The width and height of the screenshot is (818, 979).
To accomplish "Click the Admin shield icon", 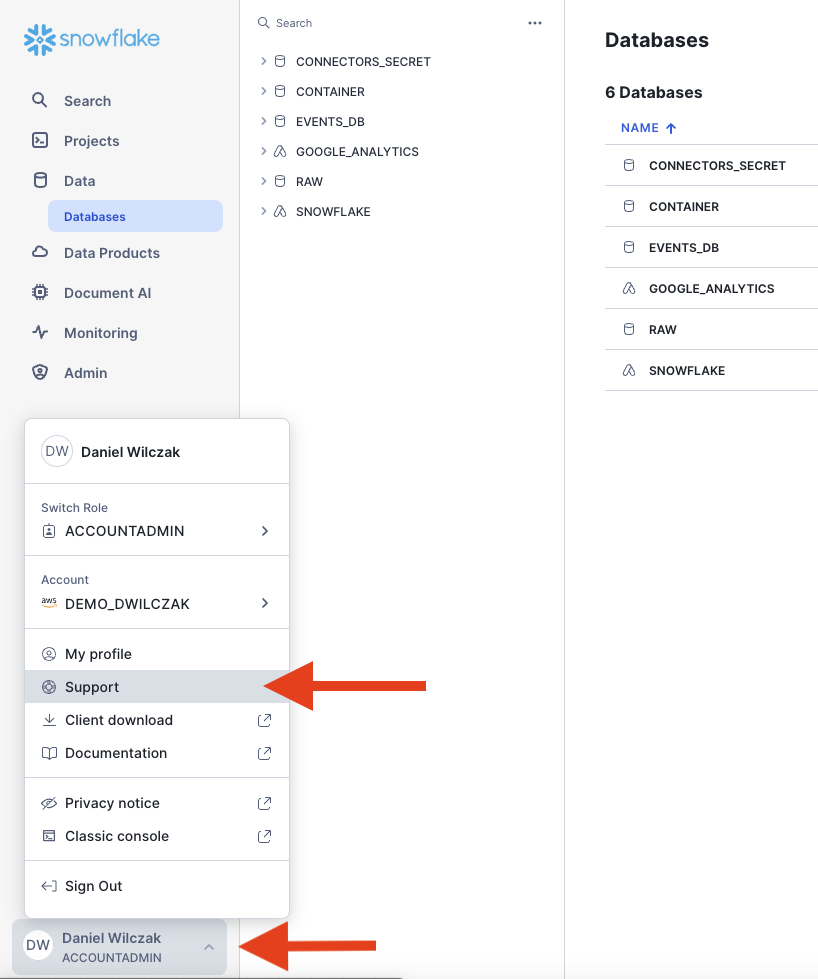I will [40, 373].
